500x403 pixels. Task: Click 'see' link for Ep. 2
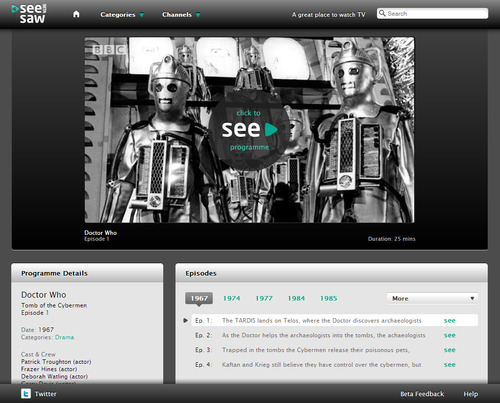[450, 335]
